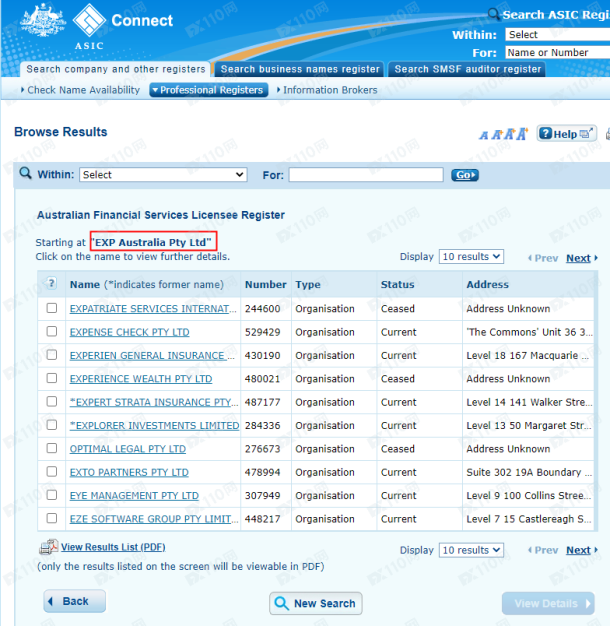Open the bottom Display 10 results dropdown

[x=471, y=550]
